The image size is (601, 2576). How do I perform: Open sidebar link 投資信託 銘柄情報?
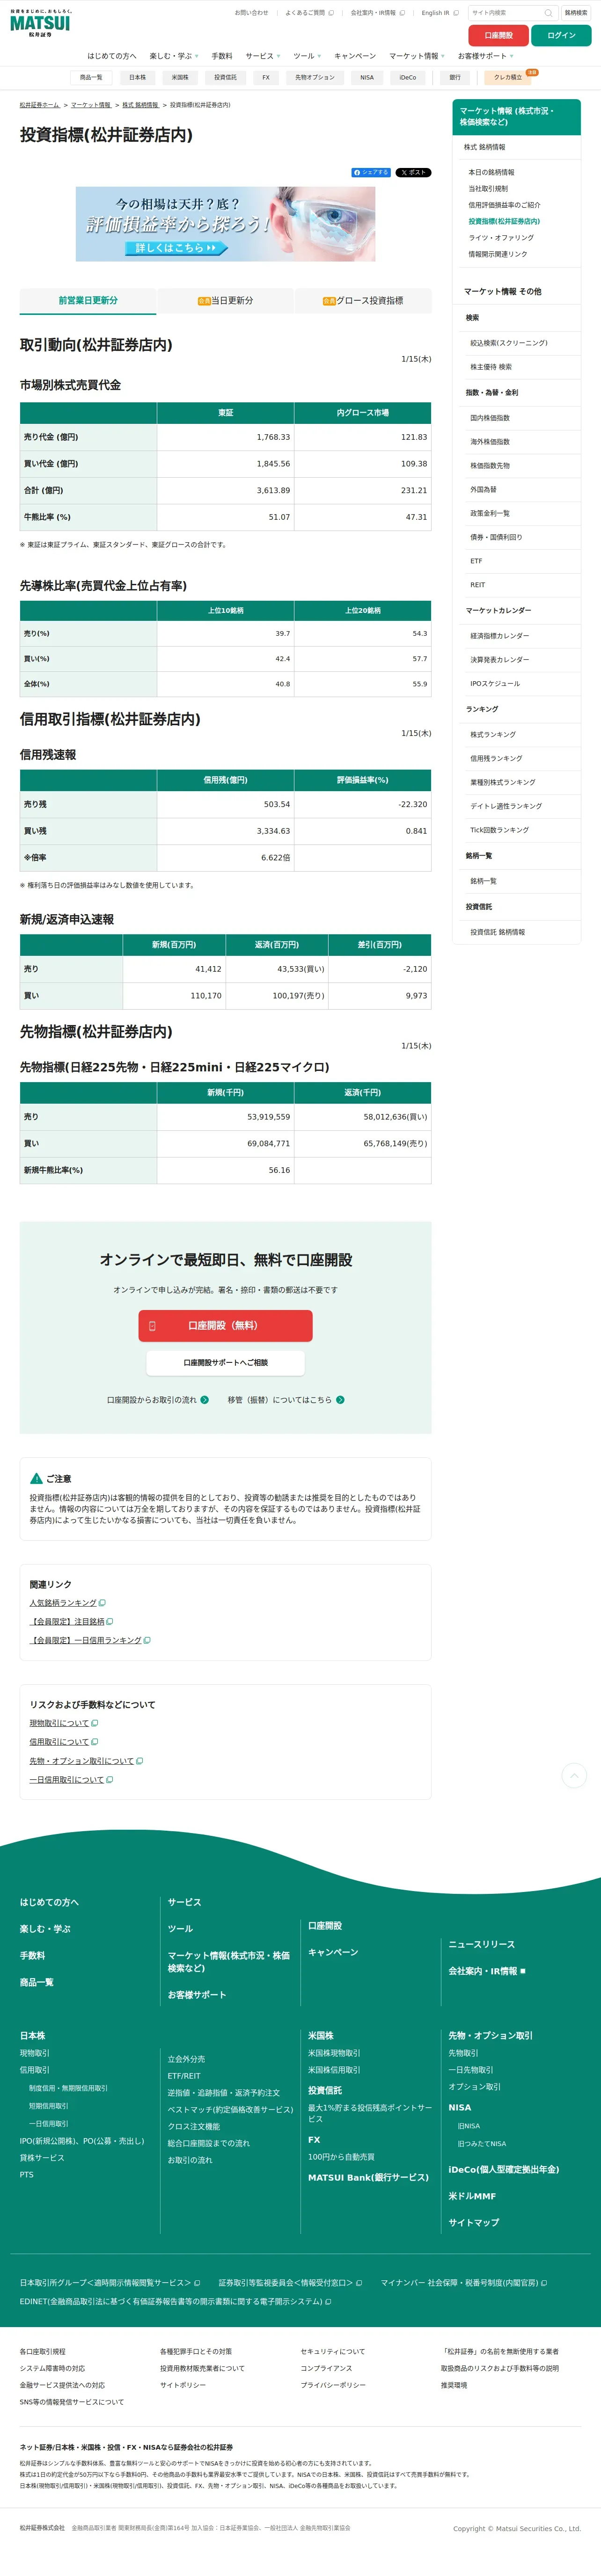tap(497, 932)
